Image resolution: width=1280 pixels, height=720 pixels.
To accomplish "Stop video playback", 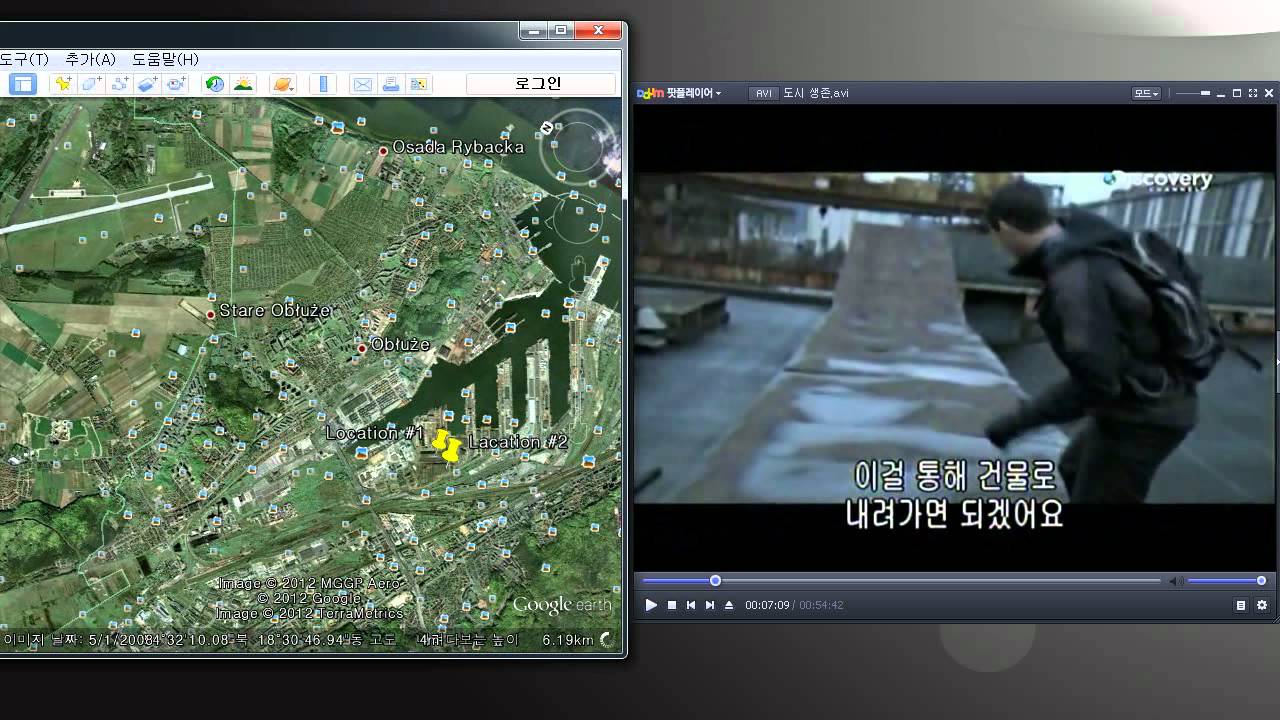I will pyautogui.click(x=672, y=605).
